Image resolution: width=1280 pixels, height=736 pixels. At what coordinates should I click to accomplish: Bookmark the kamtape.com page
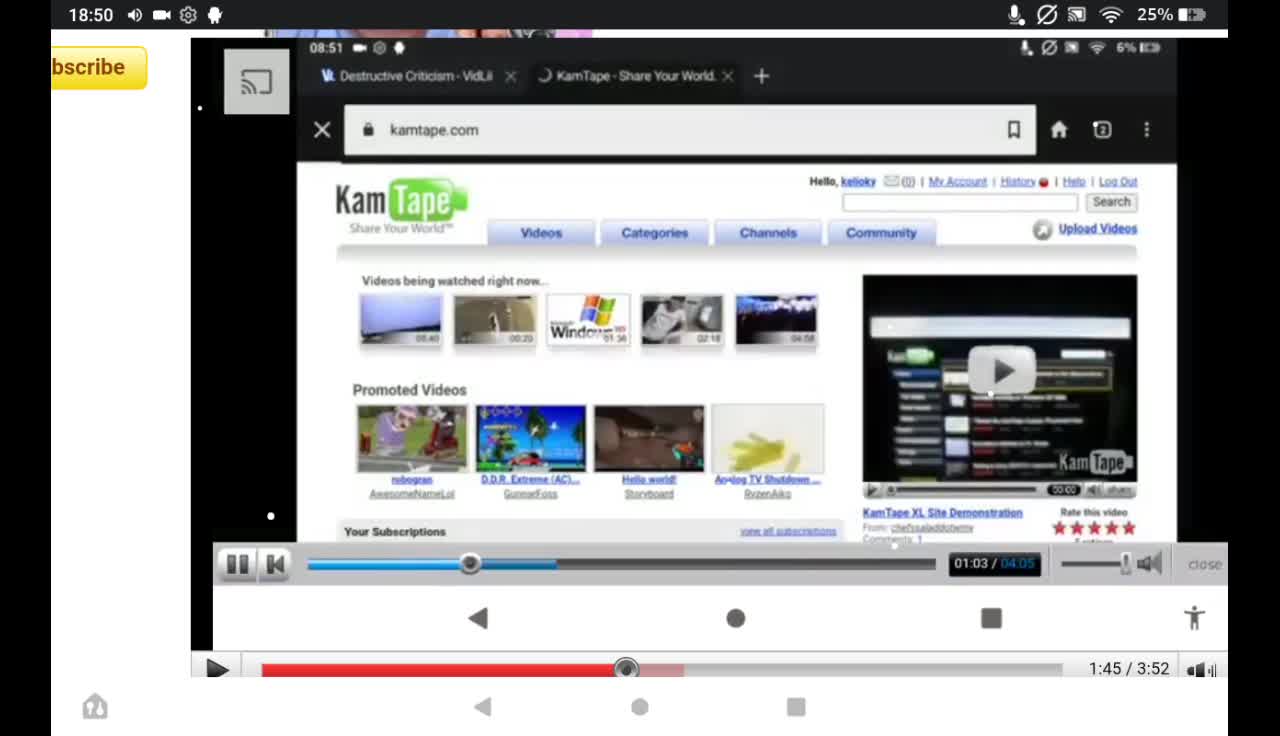point(1013,130)
